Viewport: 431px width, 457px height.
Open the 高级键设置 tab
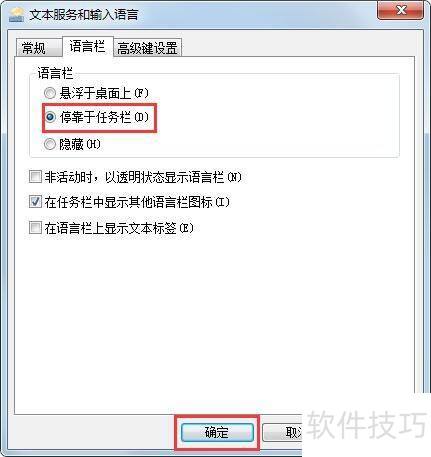coord(147,48)
